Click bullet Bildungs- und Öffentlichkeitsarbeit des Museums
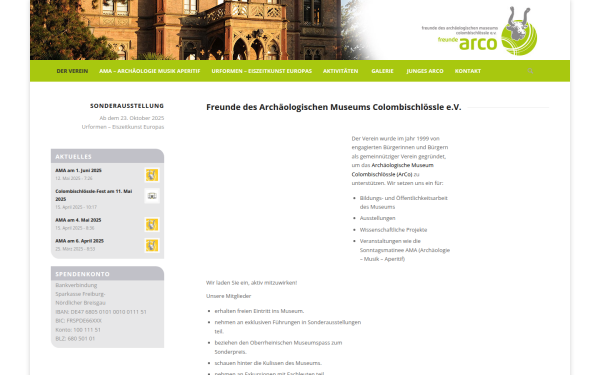 click(404, 202)
